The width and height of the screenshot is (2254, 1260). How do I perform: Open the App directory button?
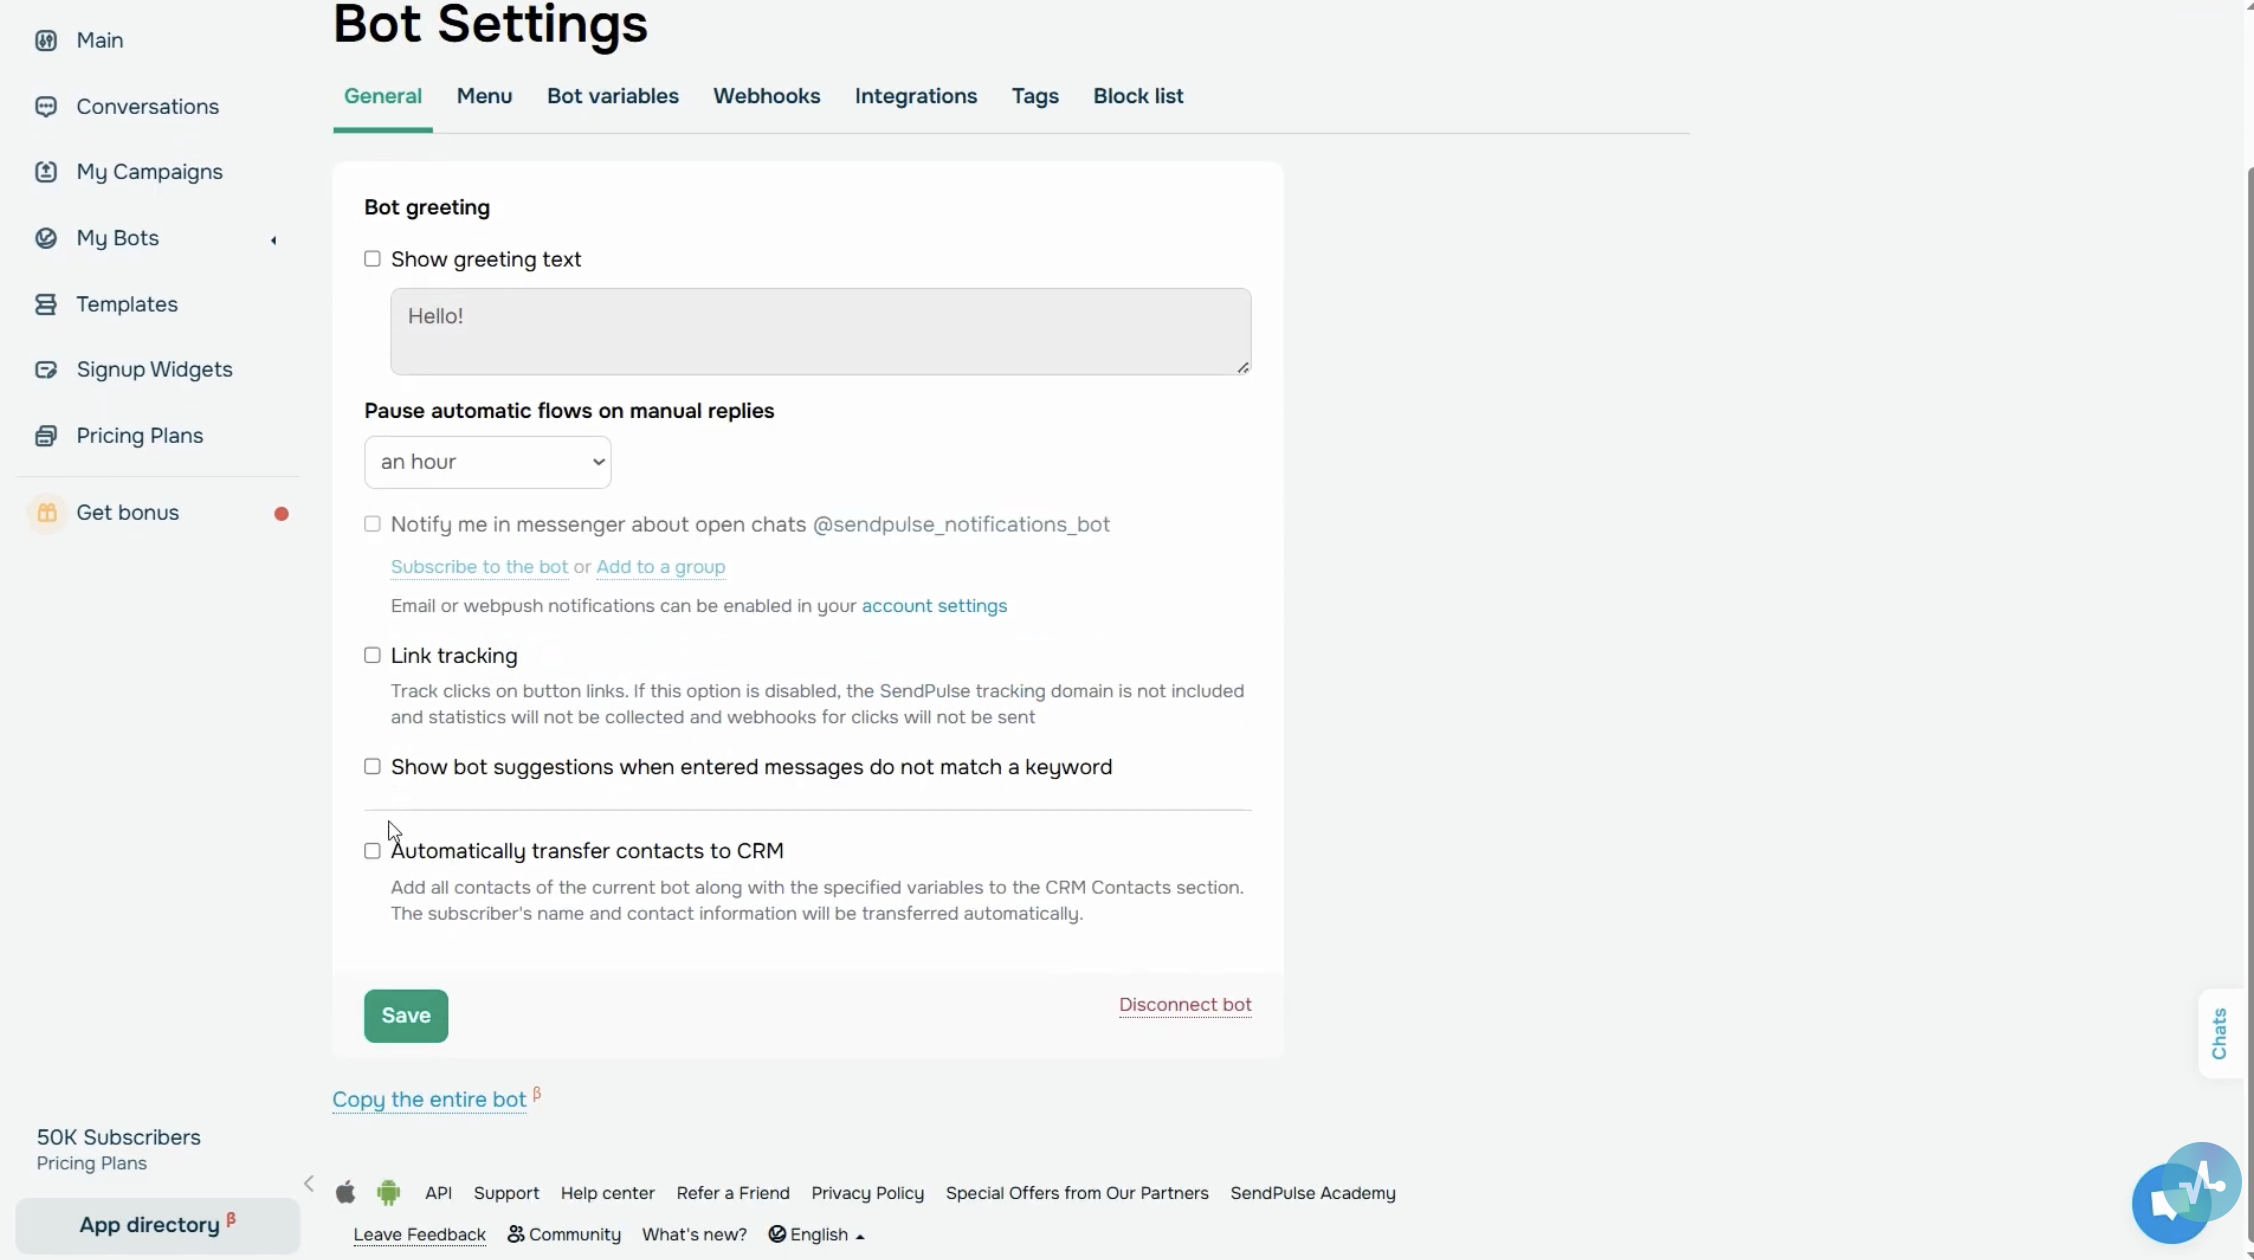[x=158, y=1225]
